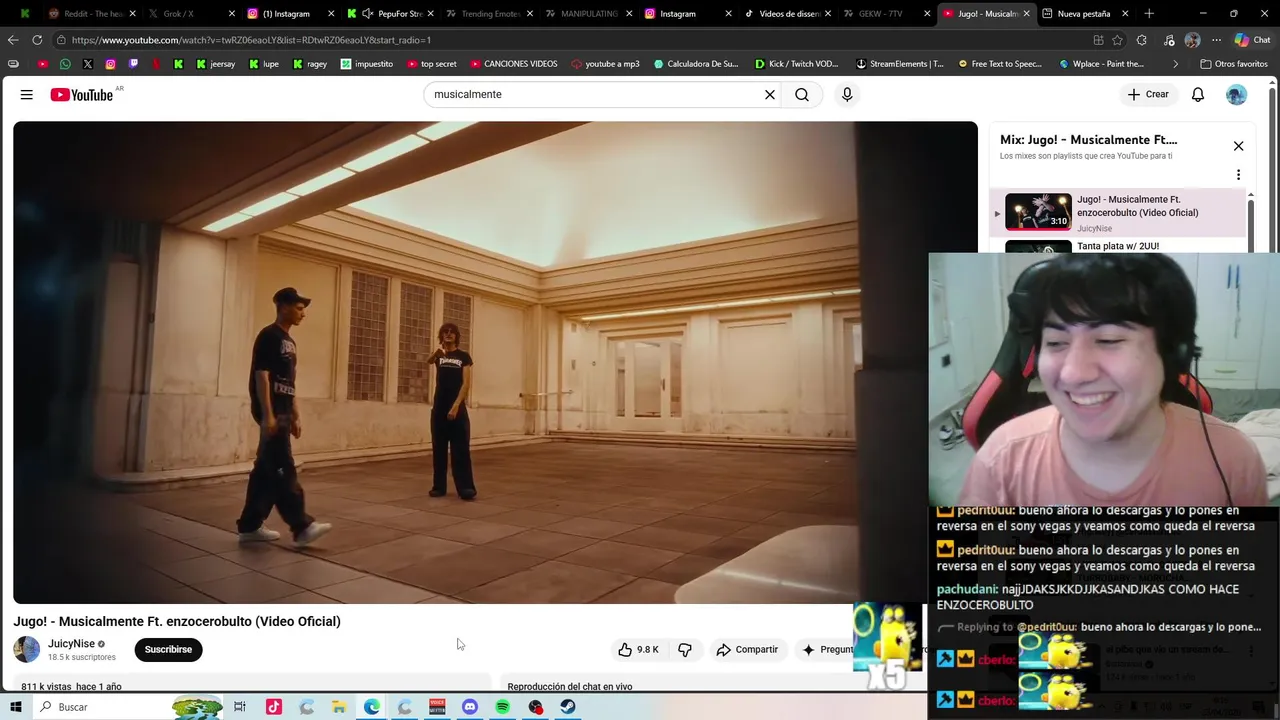
Task: Click the video player area
Action: click(x=495, y=362)
